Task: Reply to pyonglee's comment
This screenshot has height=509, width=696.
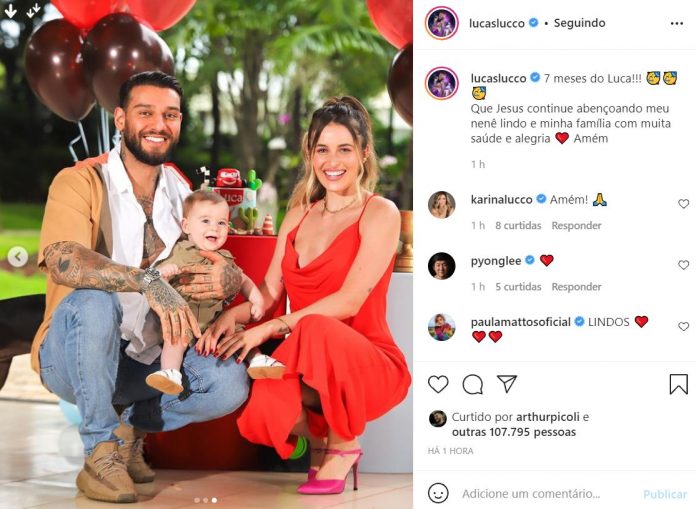Action: click(576, 287)
